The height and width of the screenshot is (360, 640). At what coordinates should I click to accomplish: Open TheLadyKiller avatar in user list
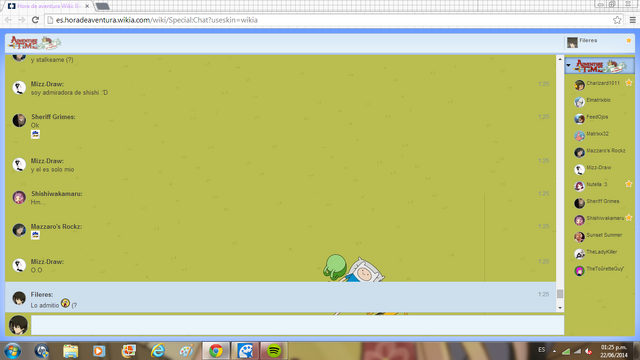click(579, 254)
